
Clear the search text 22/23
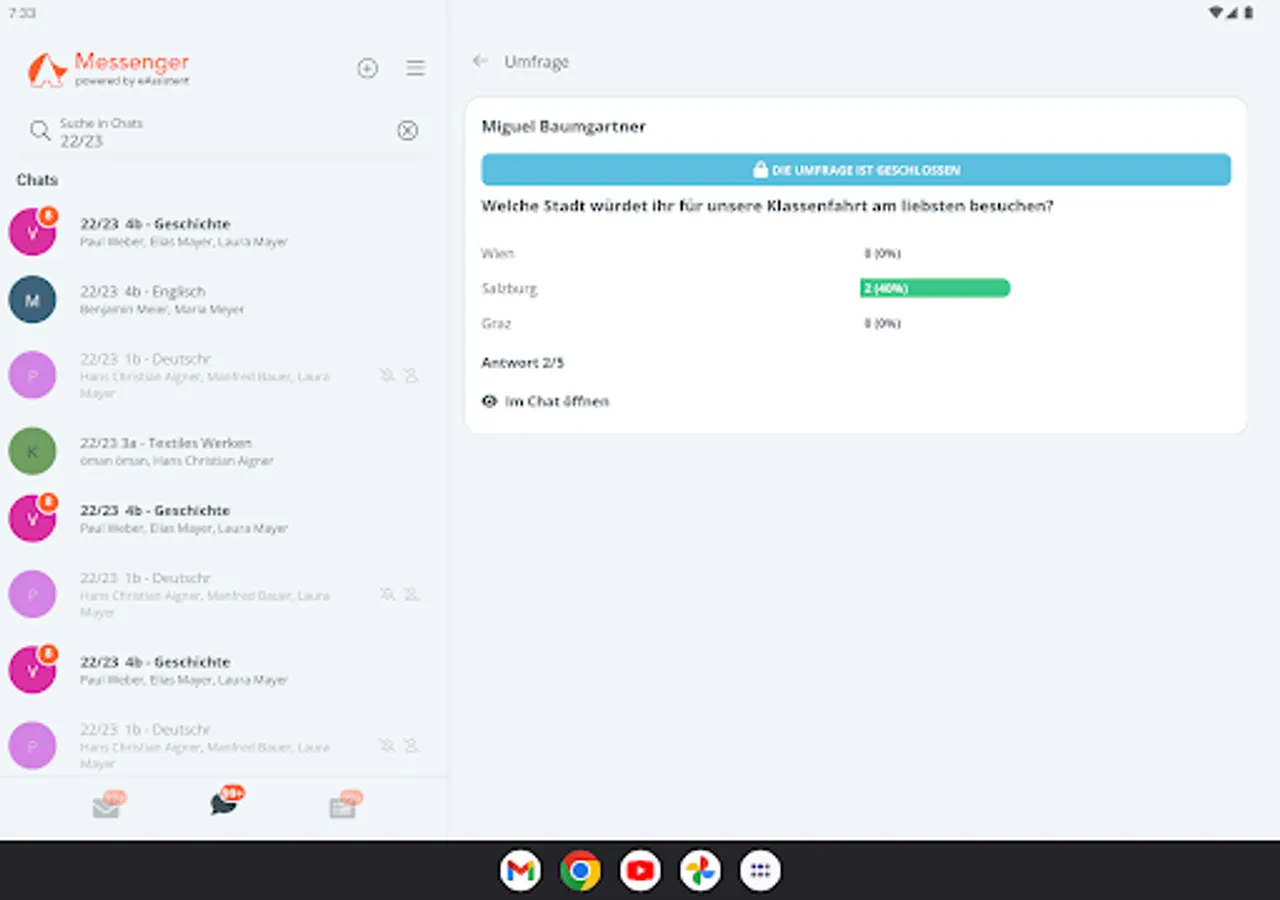point(408,131)
